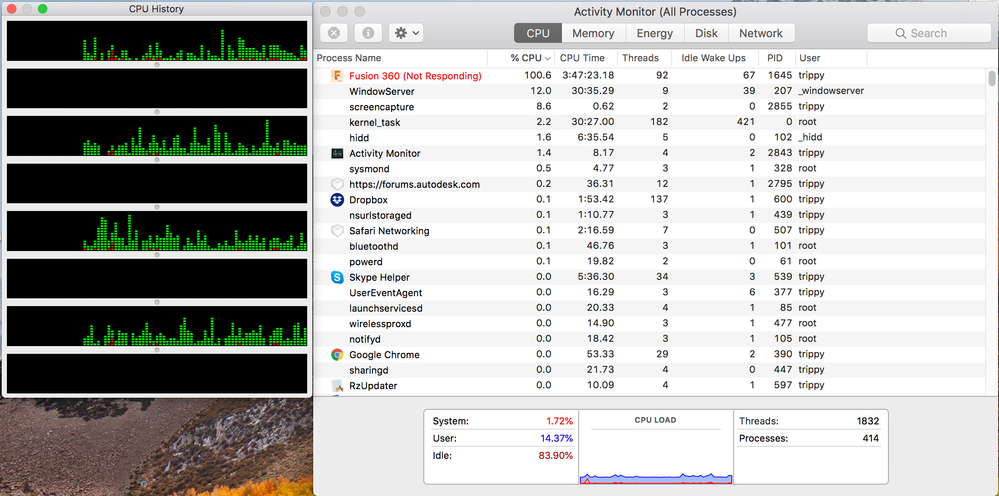Switch to the CPU tab

point(538,33)
